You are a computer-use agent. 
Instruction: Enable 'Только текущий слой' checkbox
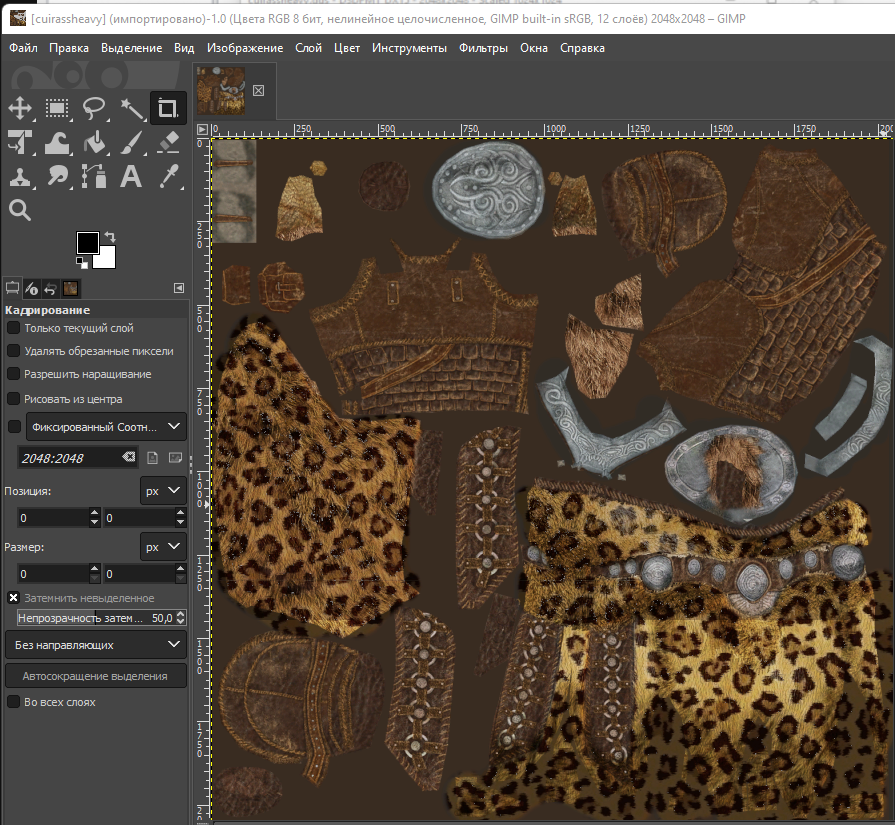pyautogui.click(x=14, y=328)
